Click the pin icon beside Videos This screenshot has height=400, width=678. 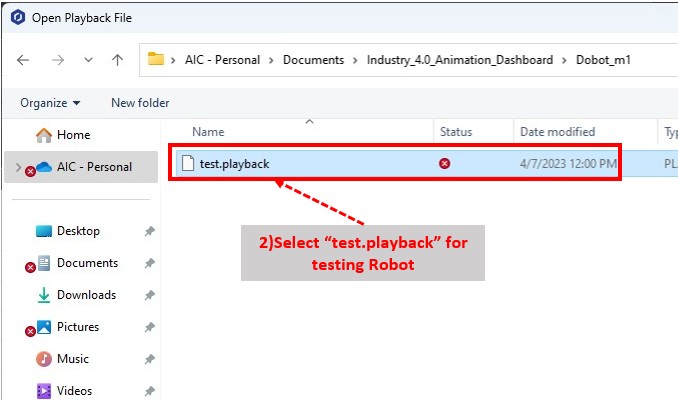[x=149, y=391]
